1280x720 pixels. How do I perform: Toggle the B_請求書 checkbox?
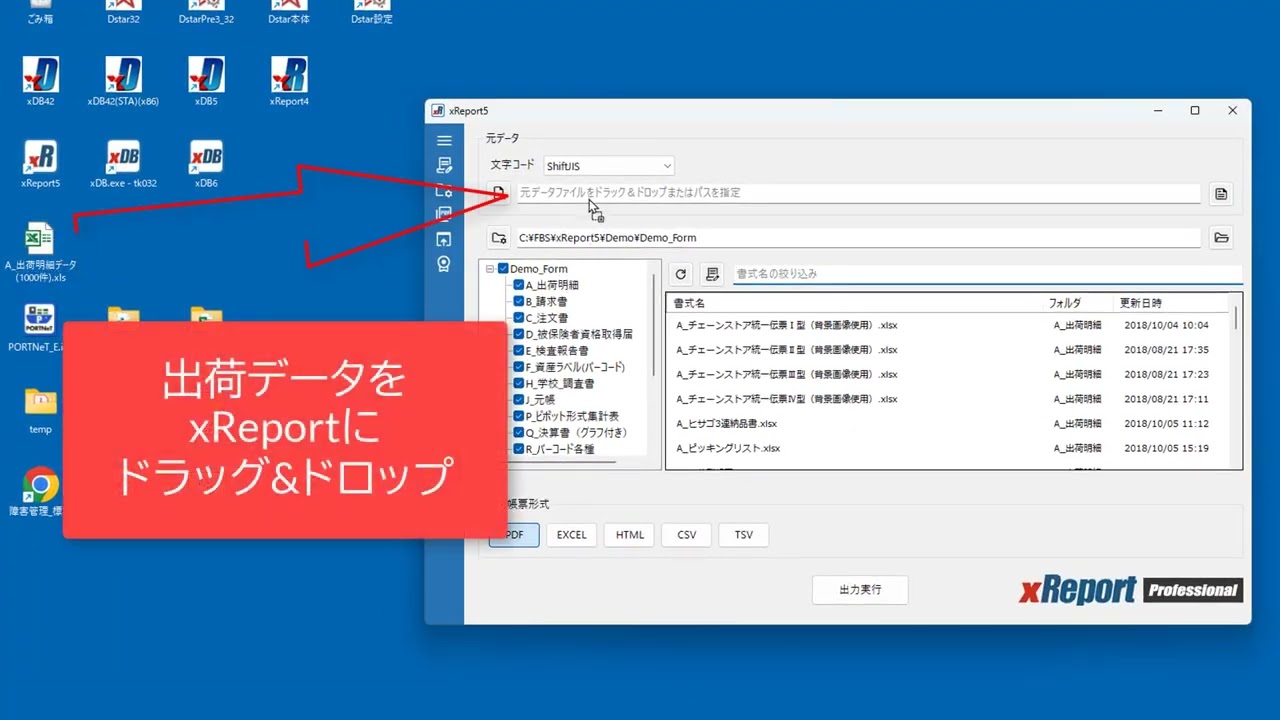[x=519, y=301]
